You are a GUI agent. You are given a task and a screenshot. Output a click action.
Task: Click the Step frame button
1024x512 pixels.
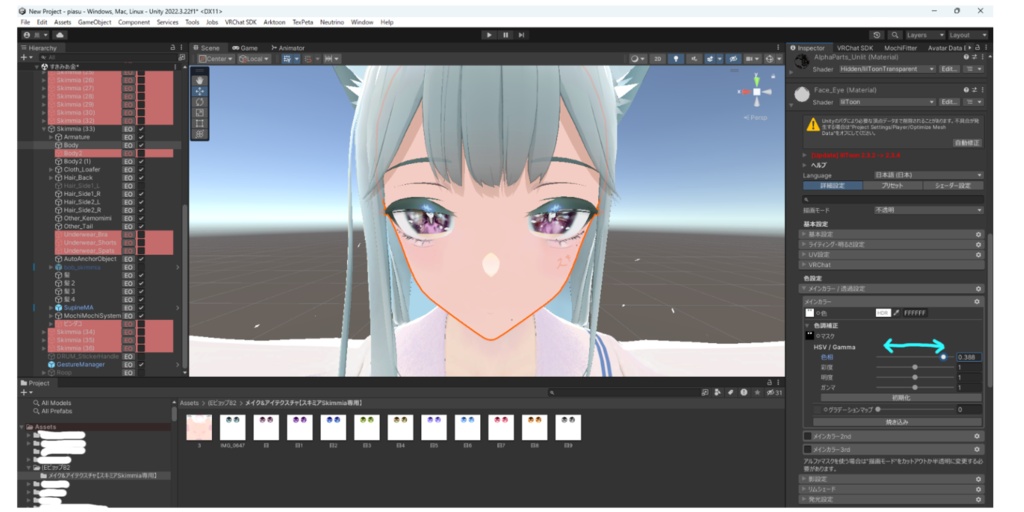(x=521, y=35)
